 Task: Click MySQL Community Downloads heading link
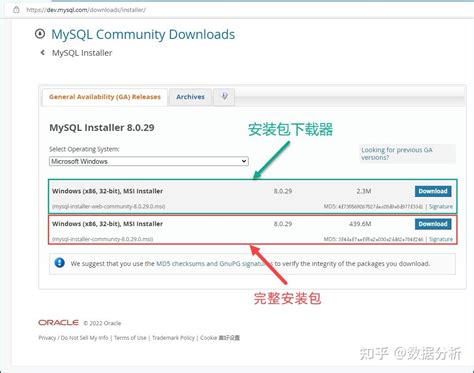pyautogui.click(x=143, y=34)
